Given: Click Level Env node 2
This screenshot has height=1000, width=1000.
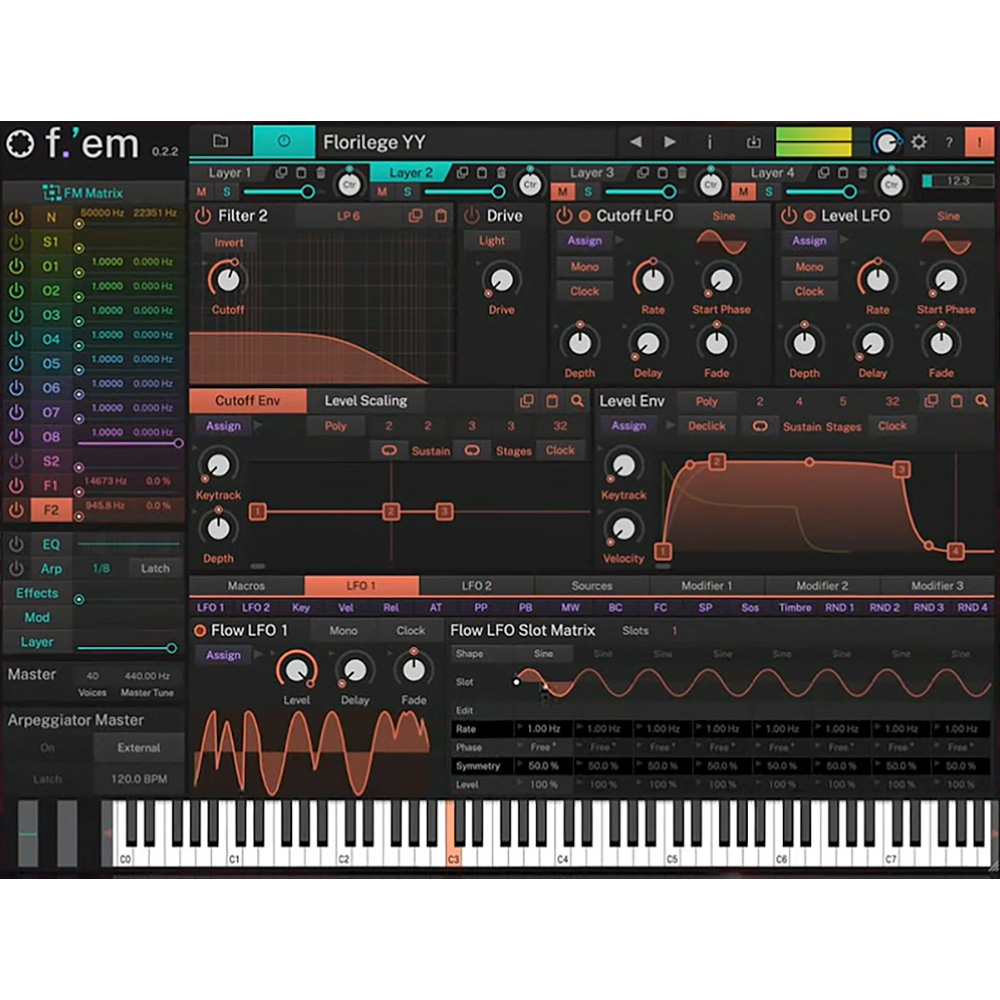Looking at the screenshot, I should click(717, 461).
